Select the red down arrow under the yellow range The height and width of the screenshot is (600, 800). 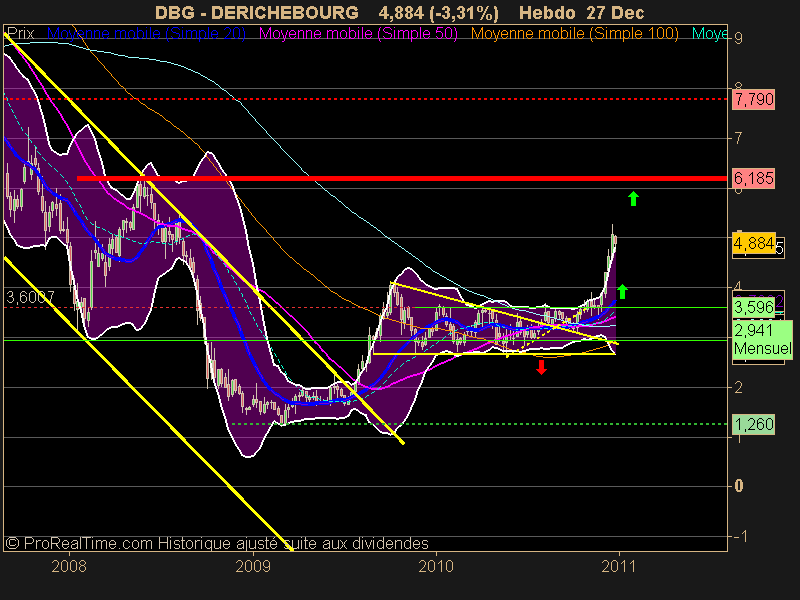click(541, 367)
